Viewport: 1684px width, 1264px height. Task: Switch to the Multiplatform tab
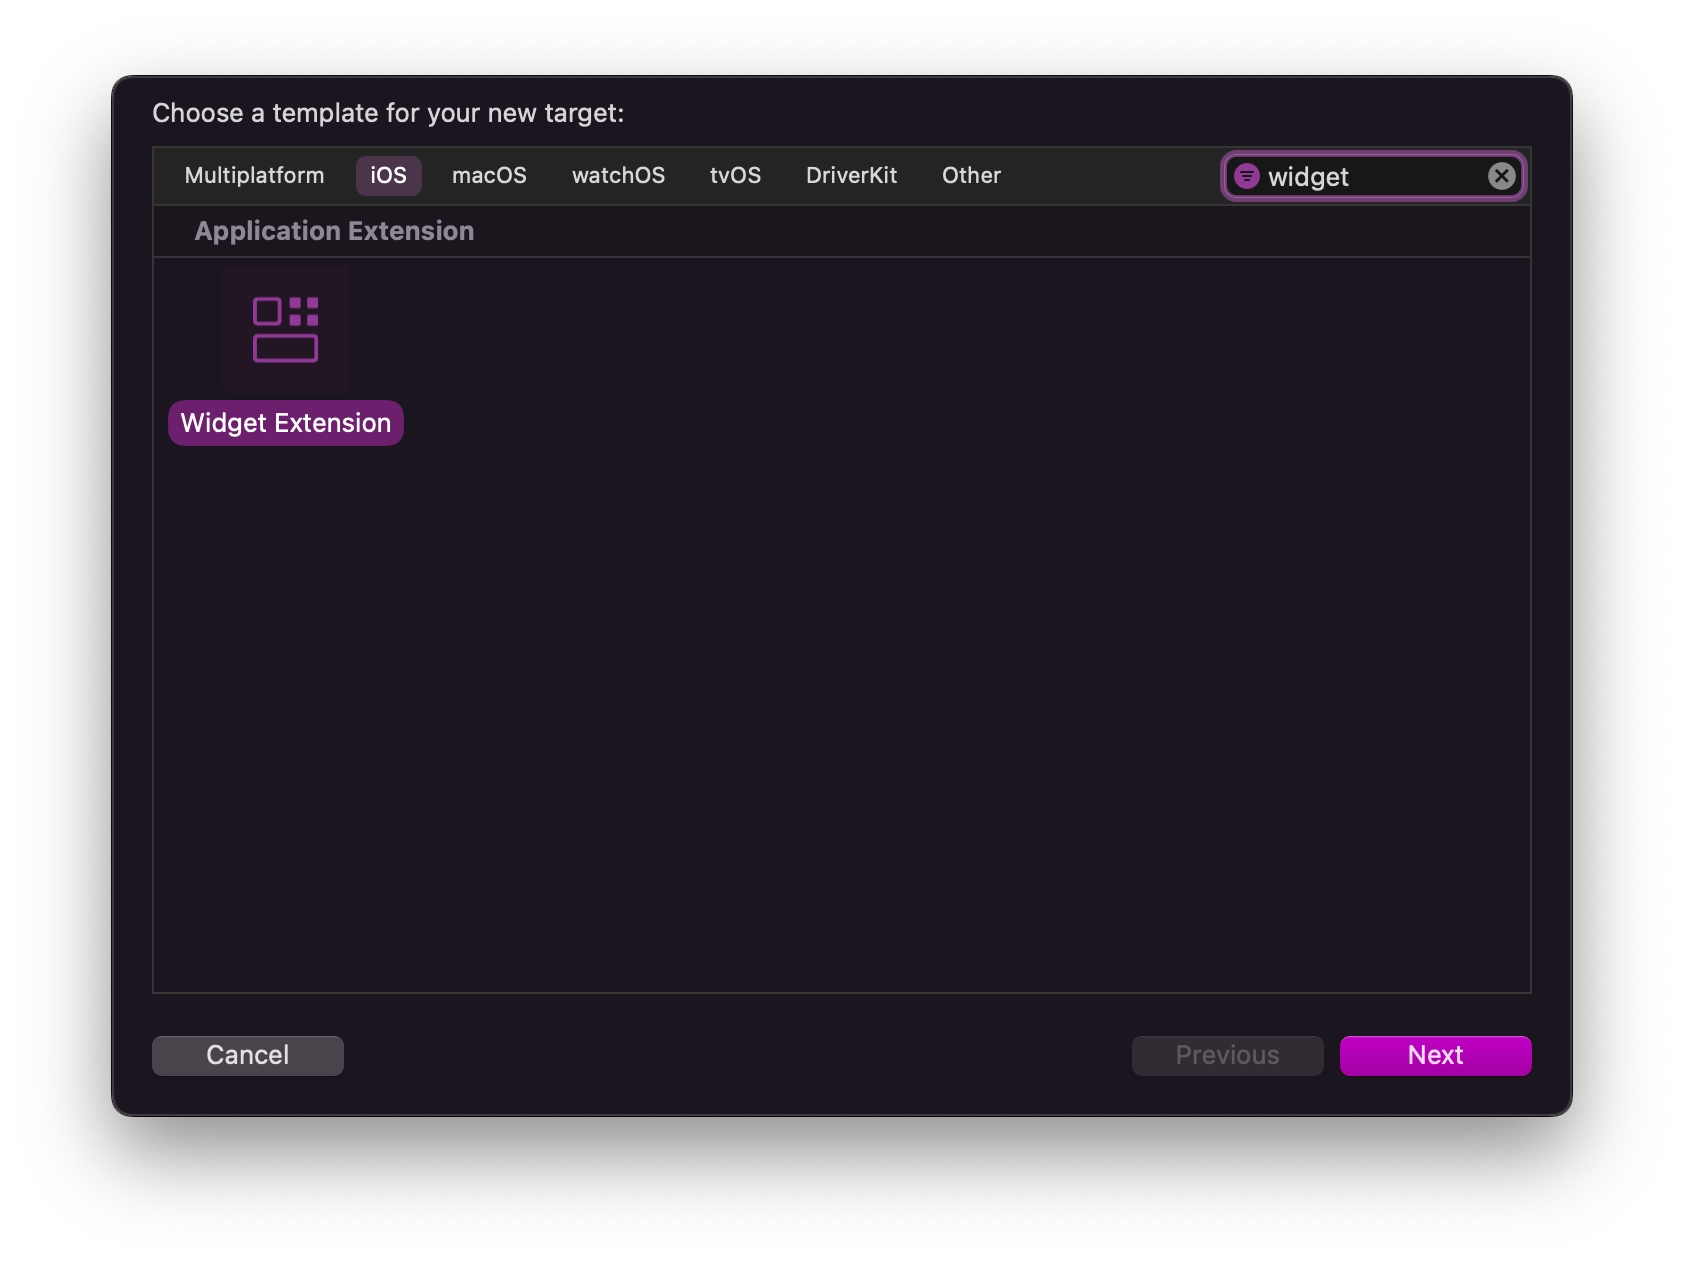(x=254, y=176)
